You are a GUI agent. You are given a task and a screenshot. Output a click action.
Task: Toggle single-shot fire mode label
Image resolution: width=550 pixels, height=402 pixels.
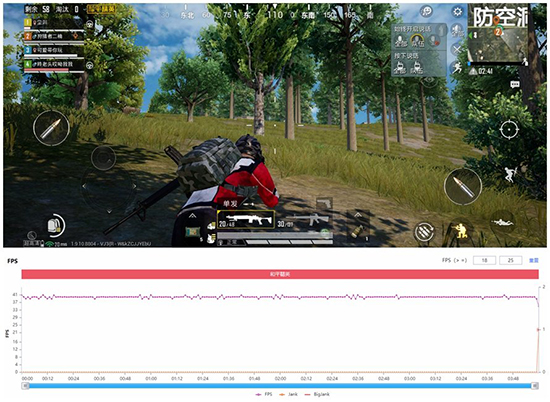(230, 203)
